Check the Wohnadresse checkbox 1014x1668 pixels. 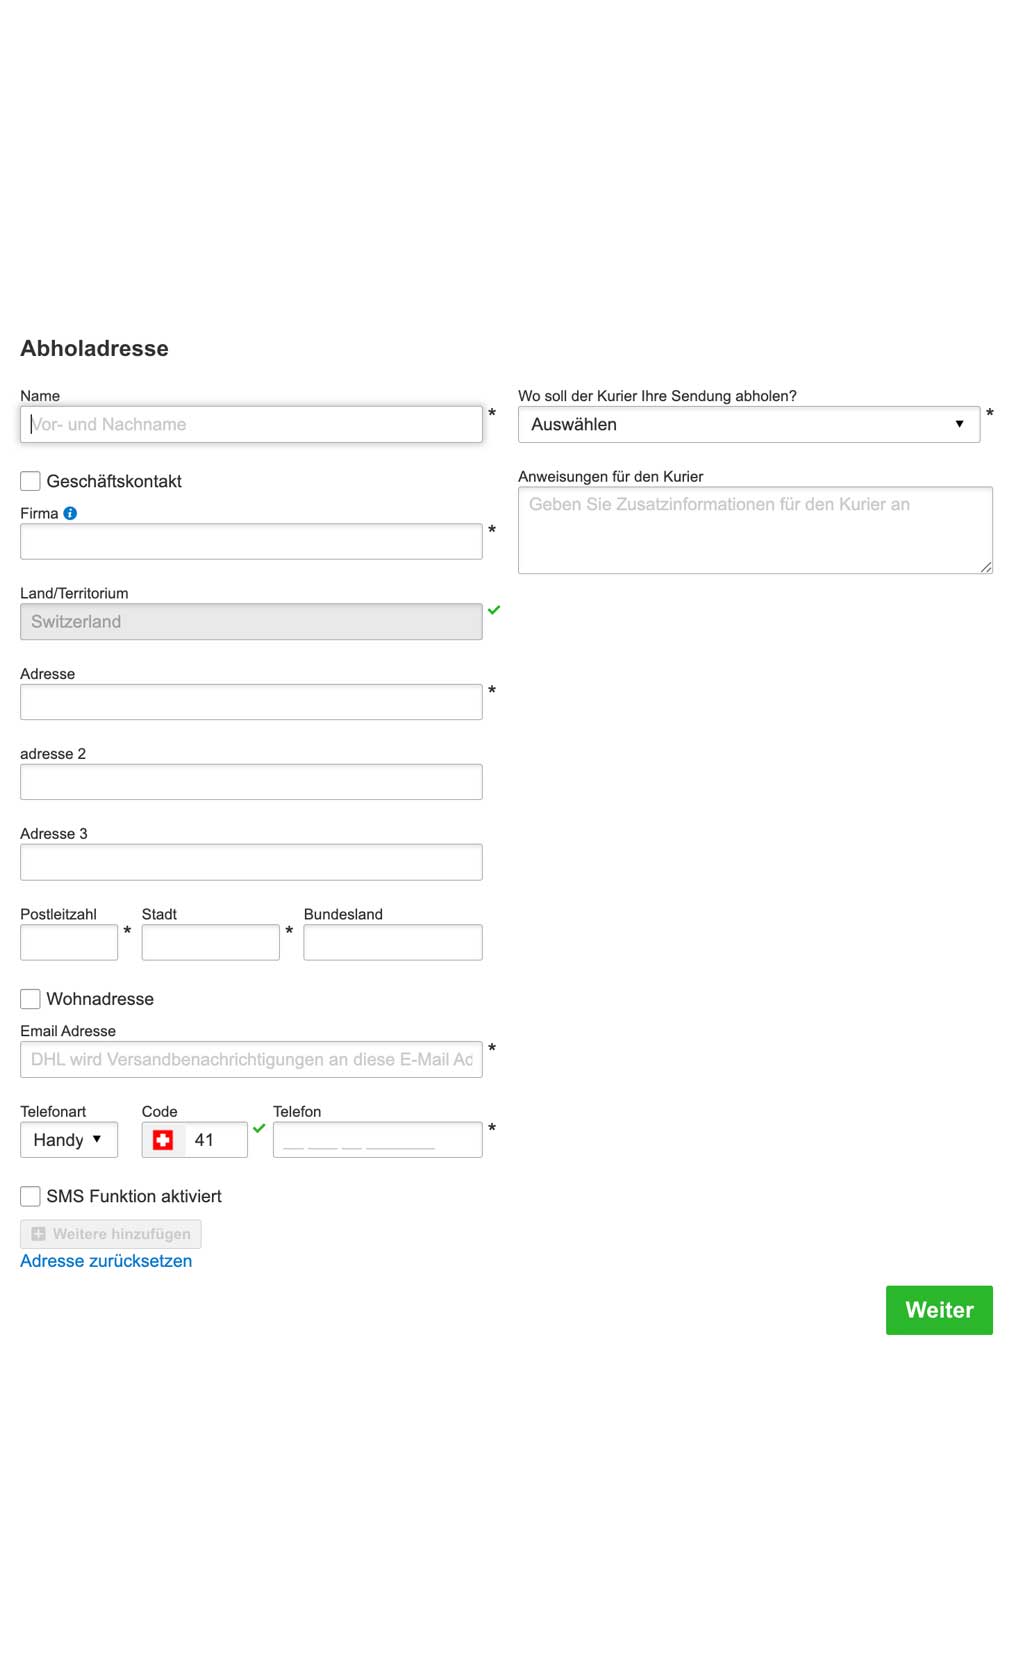[31, 999]
